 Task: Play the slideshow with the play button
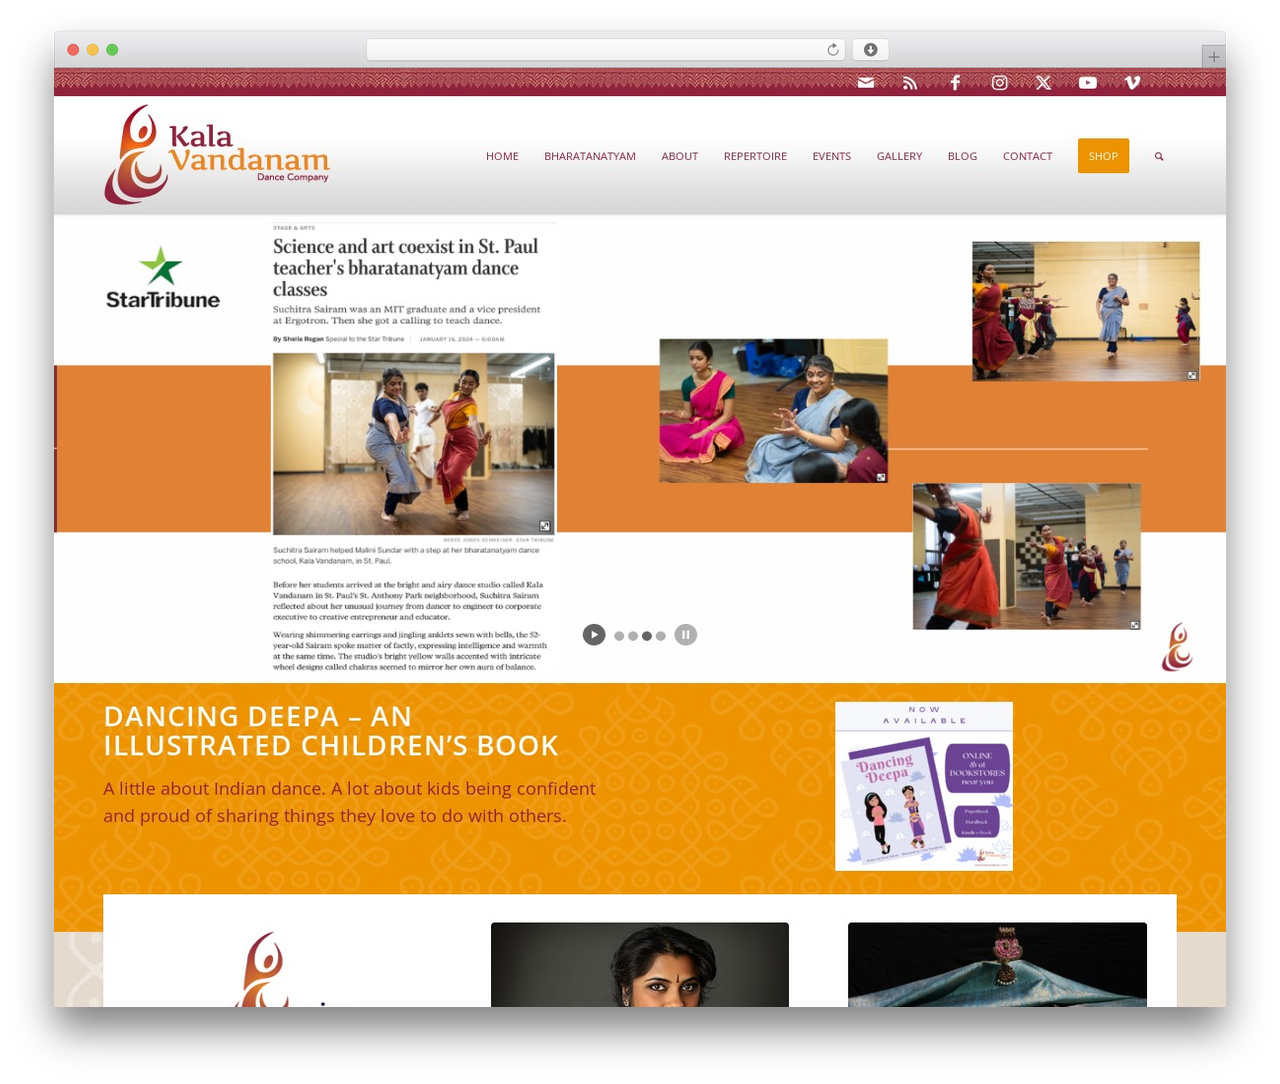tap(594, 635)
